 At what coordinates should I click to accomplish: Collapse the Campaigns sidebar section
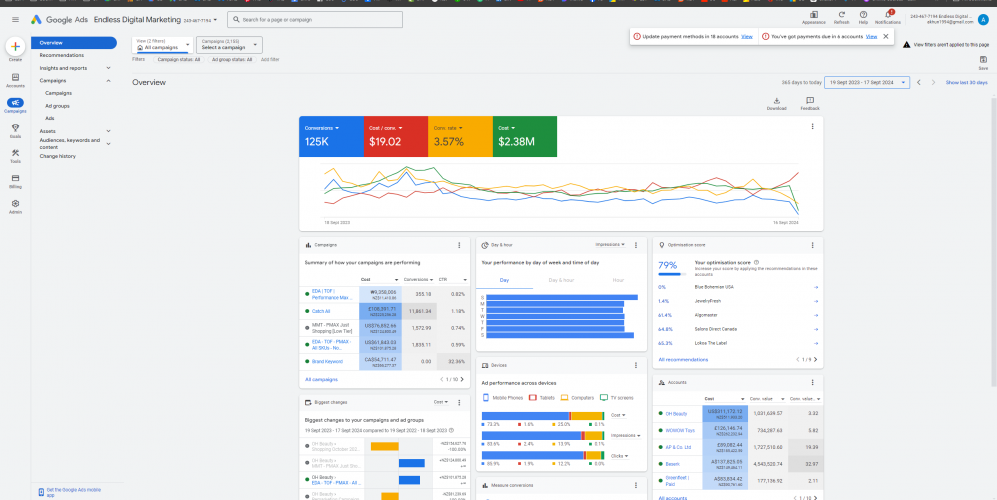click(x=108, y=81)
